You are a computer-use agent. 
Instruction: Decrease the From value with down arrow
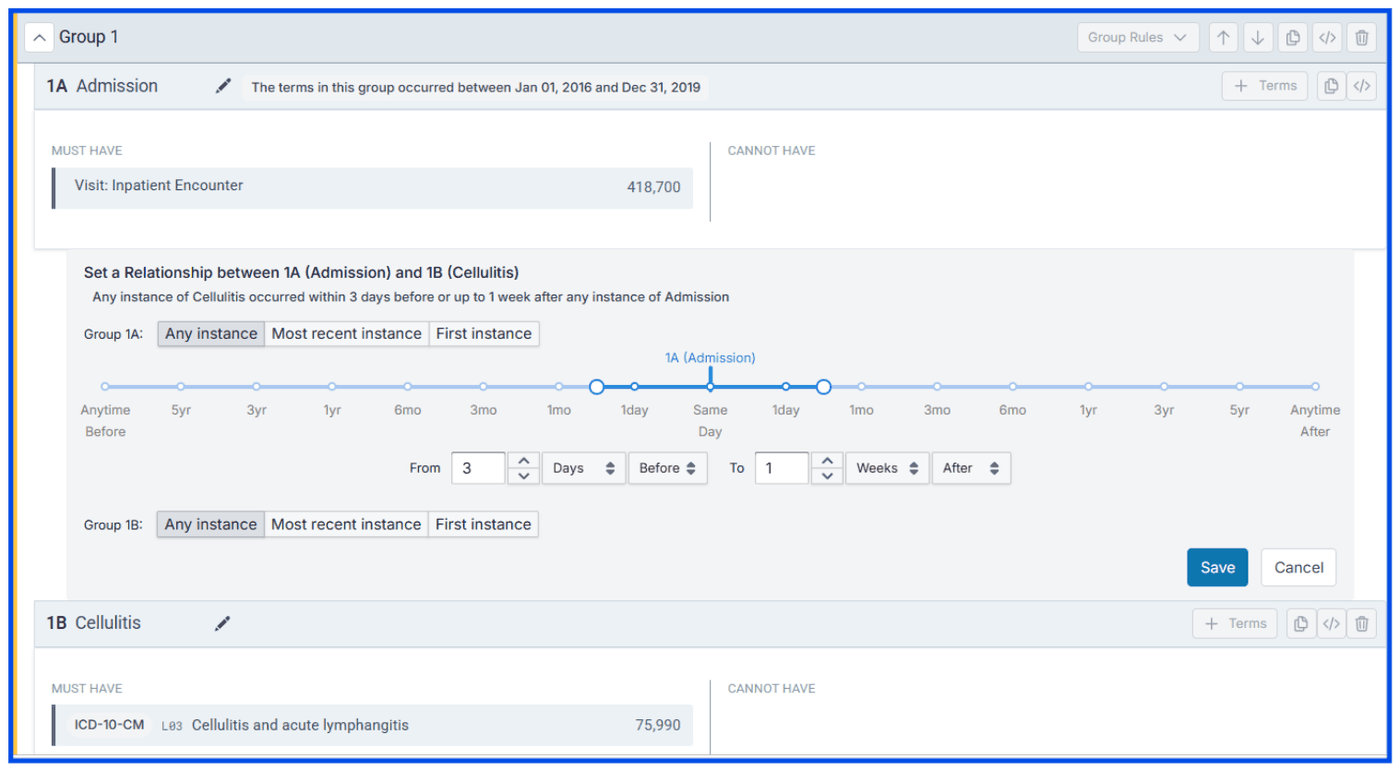coord(524,476)
